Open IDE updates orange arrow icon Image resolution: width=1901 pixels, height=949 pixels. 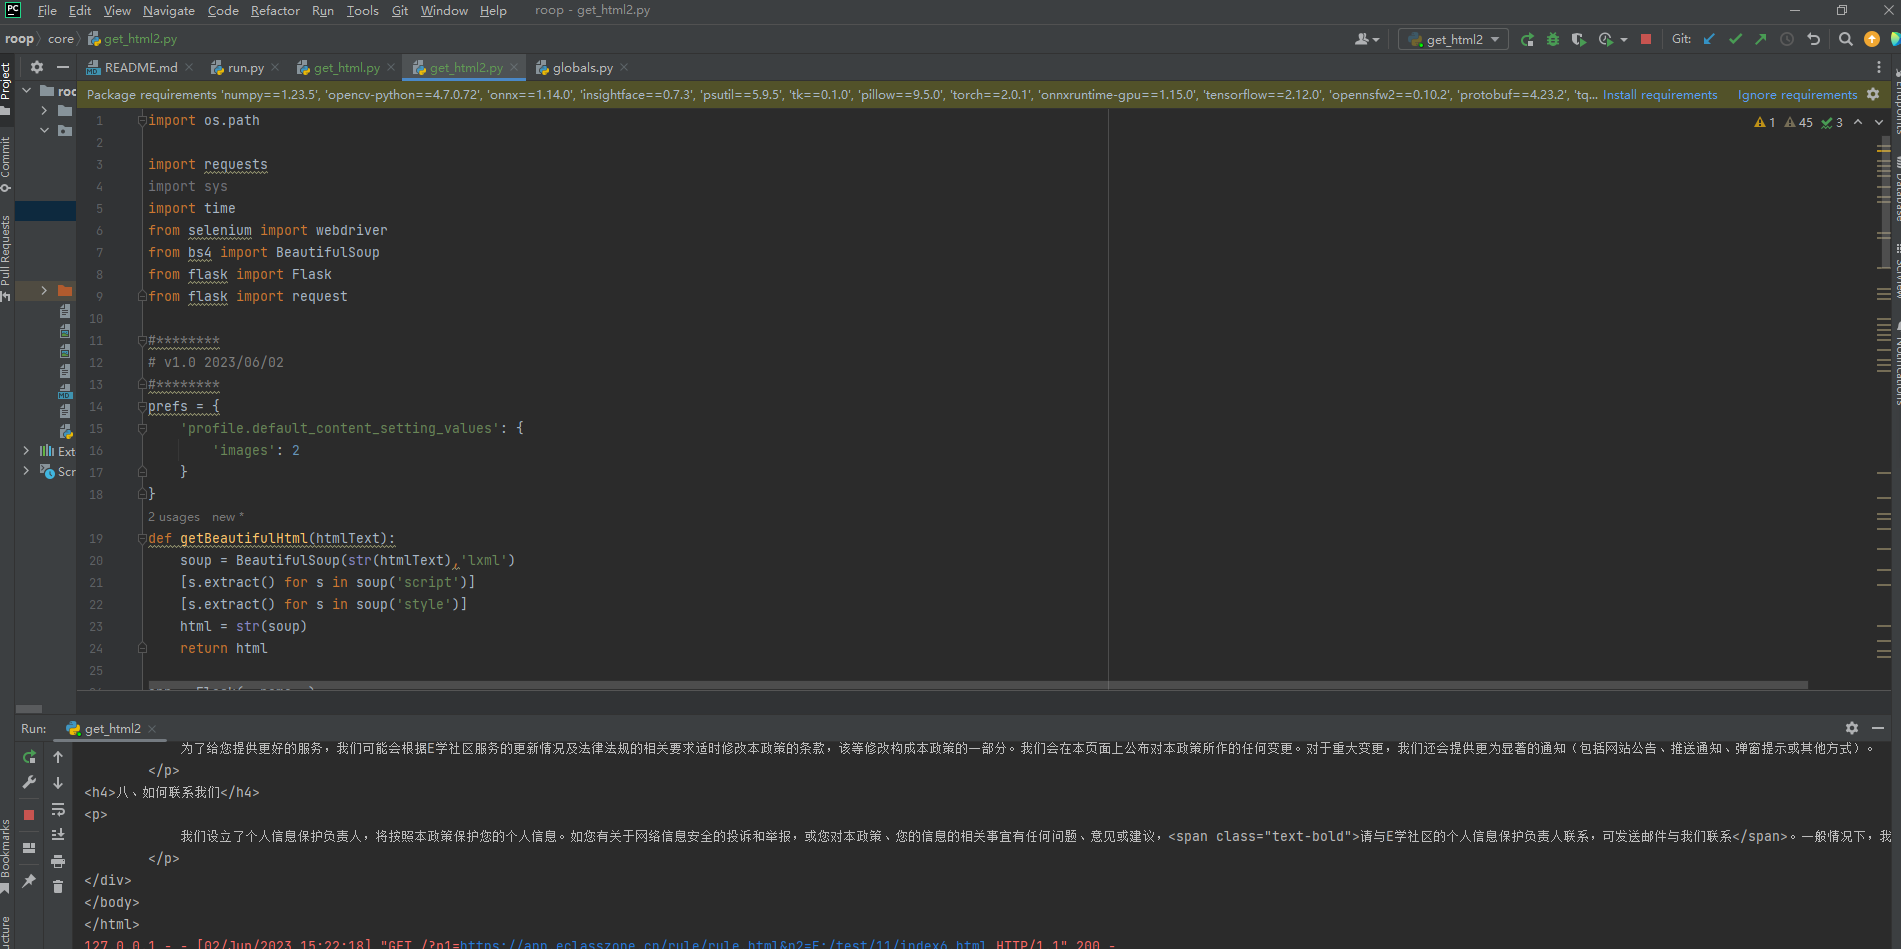tap(1872, 39)
